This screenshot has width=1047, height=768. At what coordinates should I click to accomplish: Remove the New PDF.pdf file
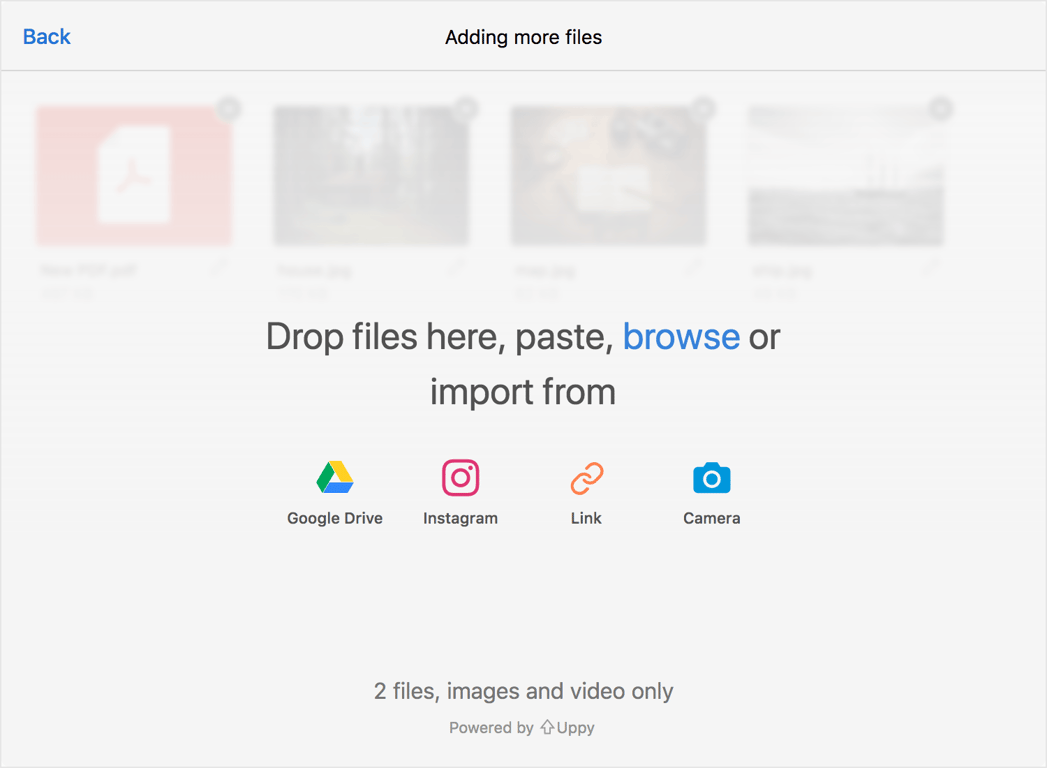tap(228, 108)
